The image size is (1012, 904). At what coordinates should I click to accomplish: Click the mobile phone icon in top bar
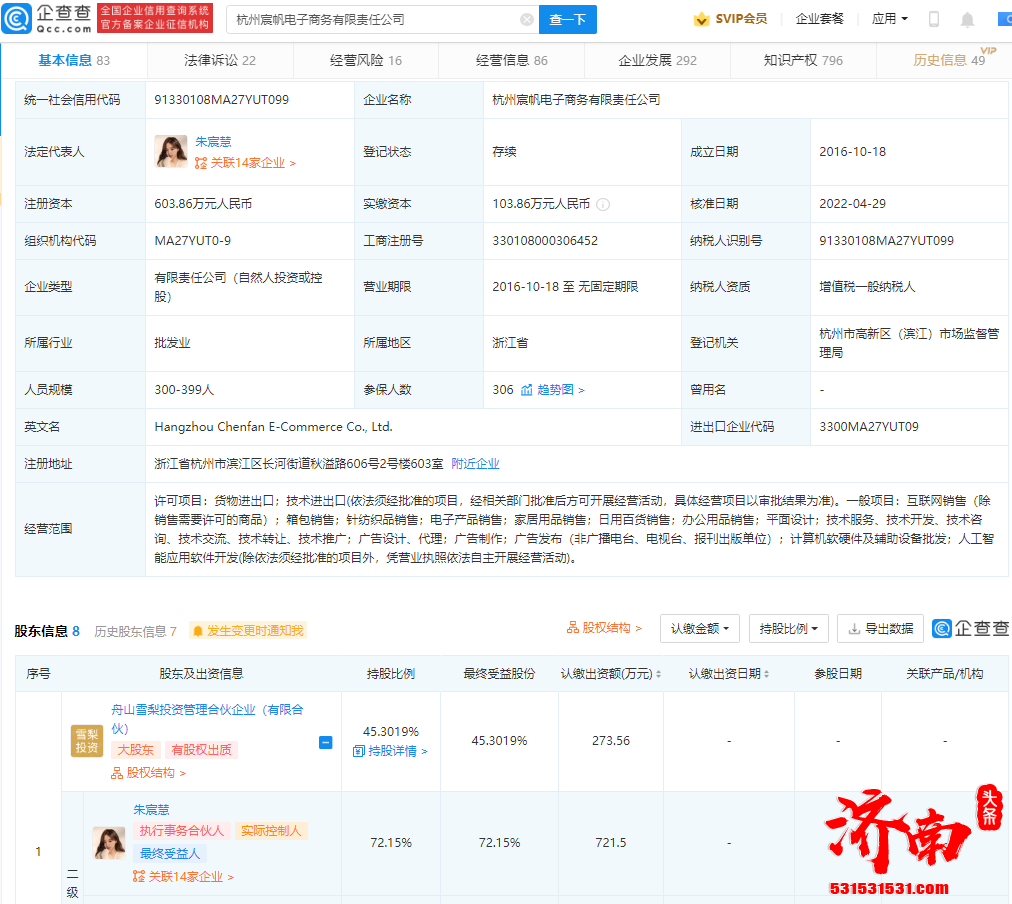coord(932,19)
